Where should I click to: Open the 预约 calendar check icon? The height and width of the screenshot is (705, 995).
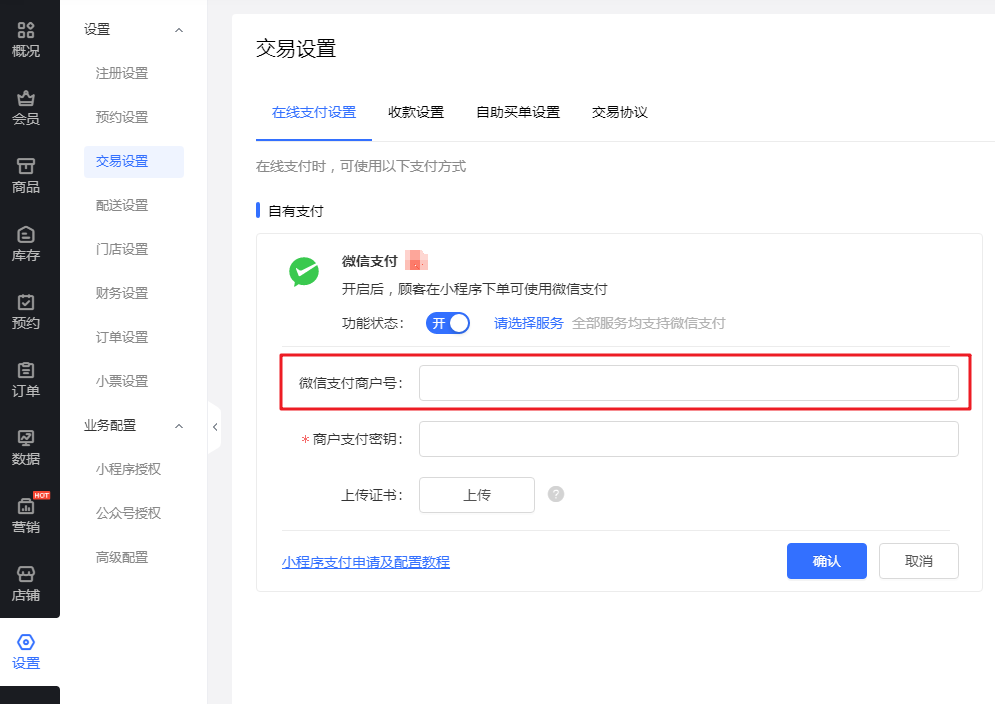point(26,302)
